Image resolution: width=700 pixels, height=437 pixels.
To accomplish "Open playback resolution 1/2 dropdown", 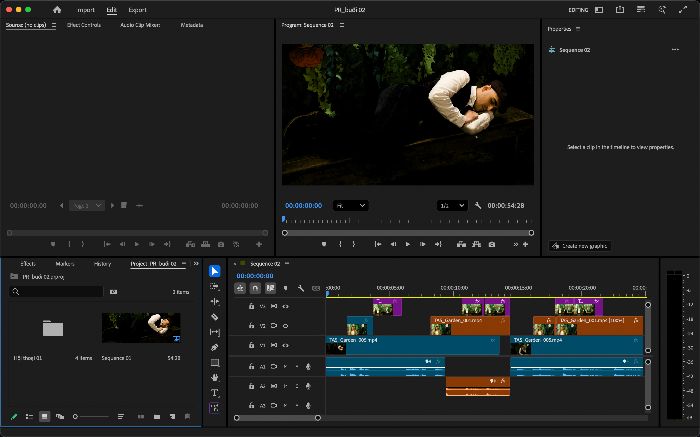I will (452, 205).
